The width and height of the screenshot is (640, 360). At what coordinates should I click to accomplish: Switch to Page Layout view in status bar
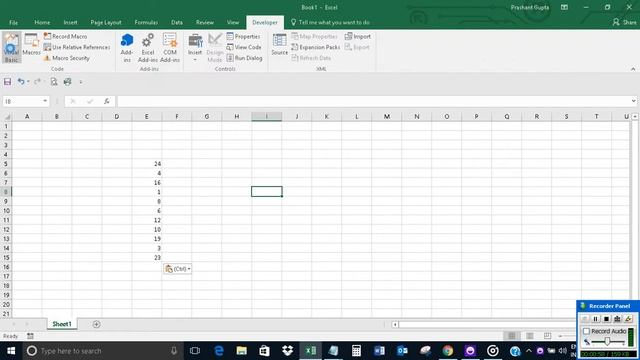pyautogui.click(x=529, y=336)
